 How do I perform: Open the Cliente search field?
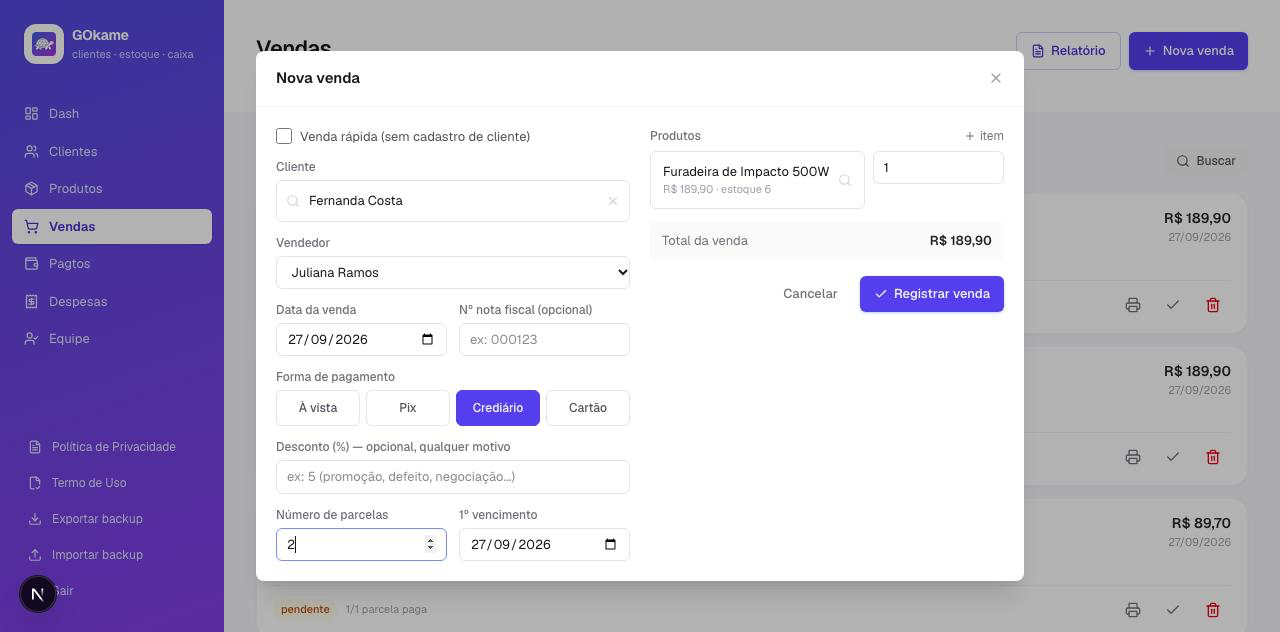click(453, 201)
